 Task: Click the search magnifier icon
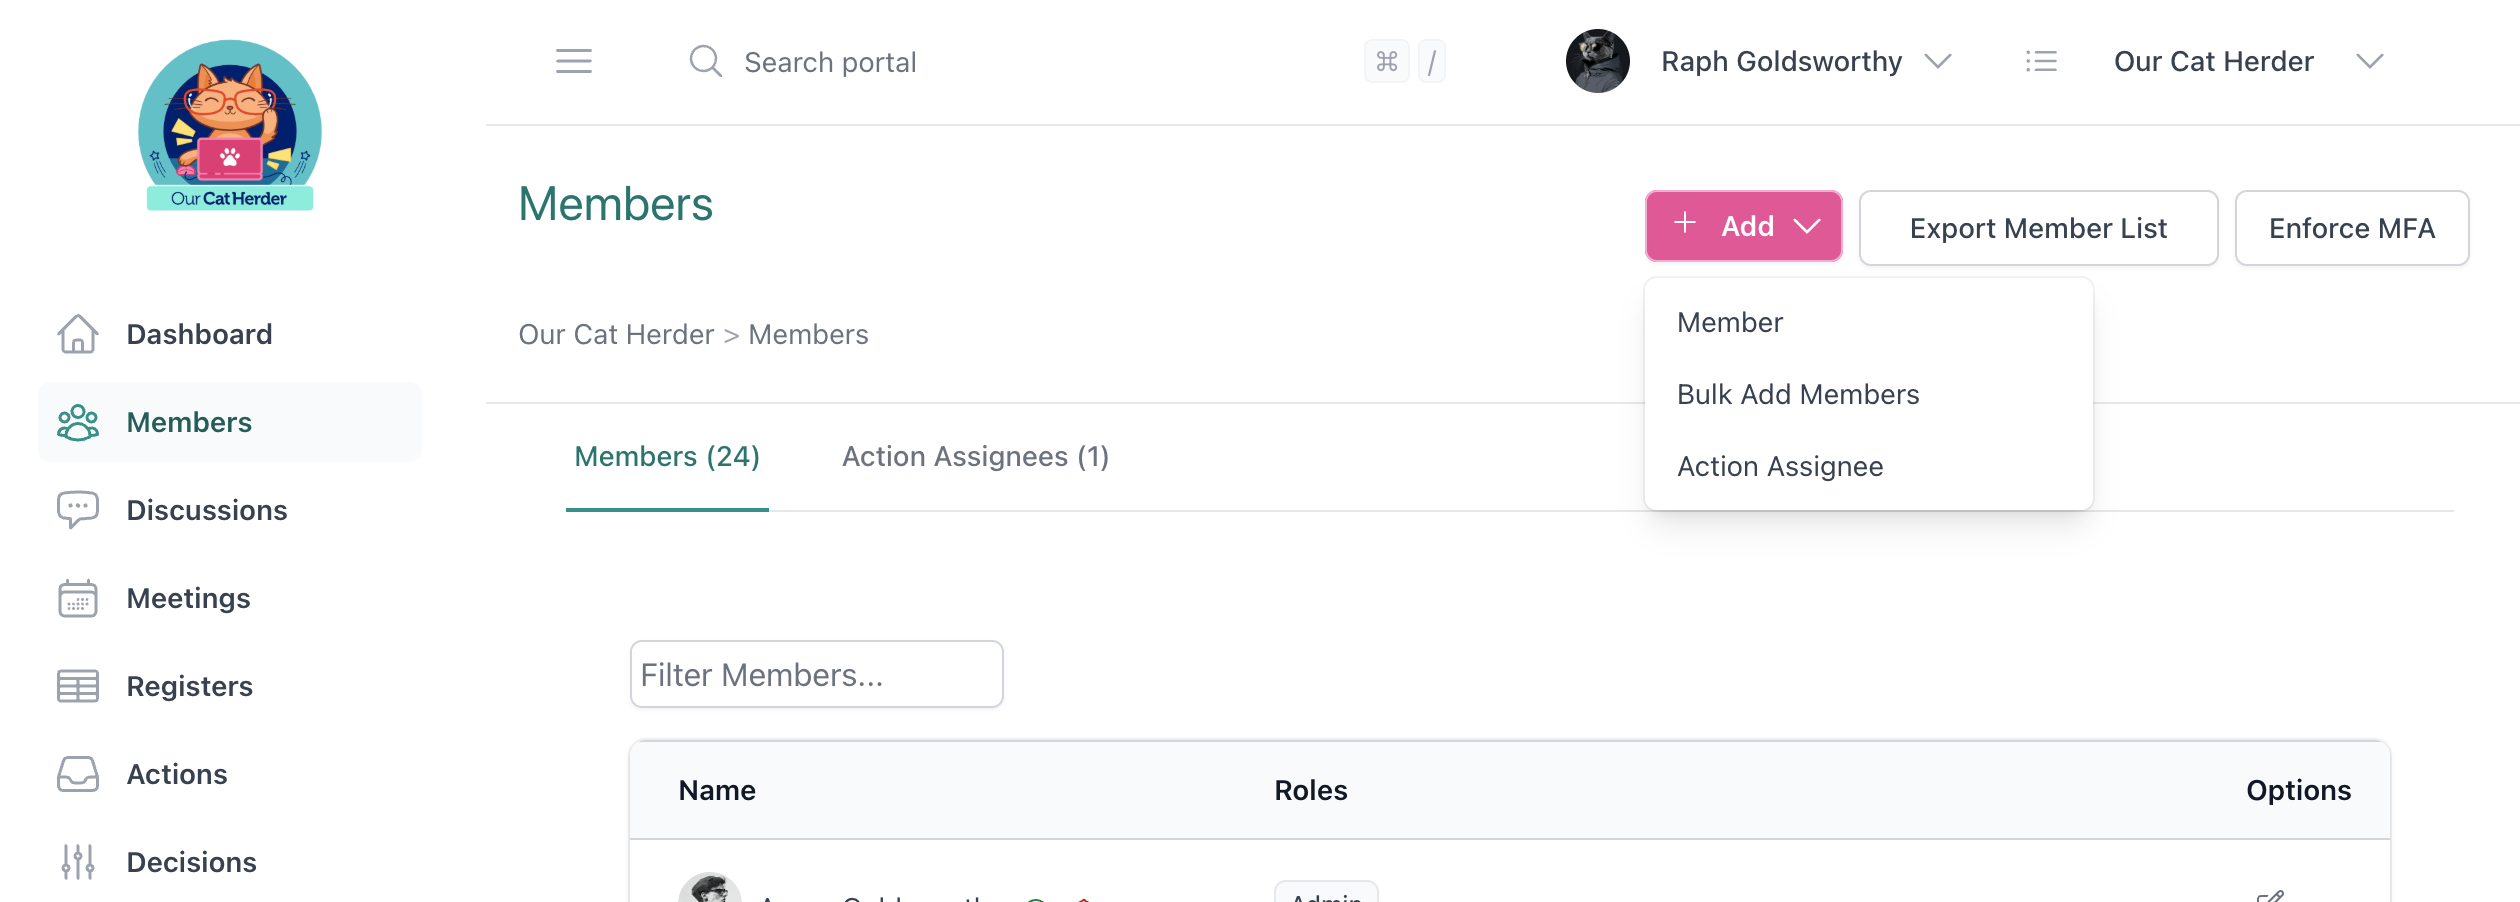705,61
